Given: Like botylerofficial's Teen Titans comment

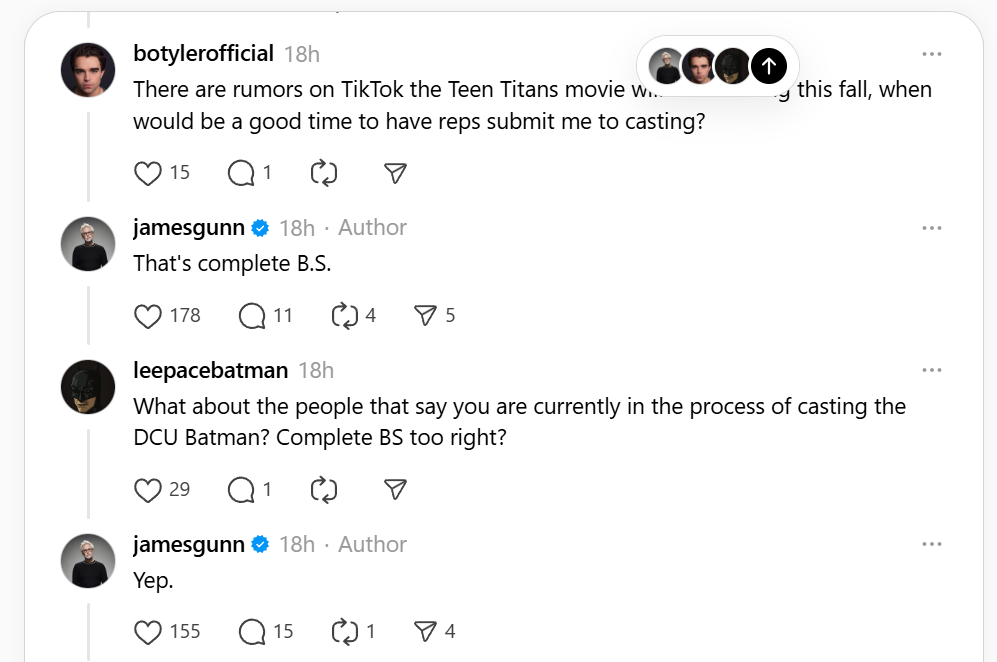Looking at the screenshot, I should [148, 173].
